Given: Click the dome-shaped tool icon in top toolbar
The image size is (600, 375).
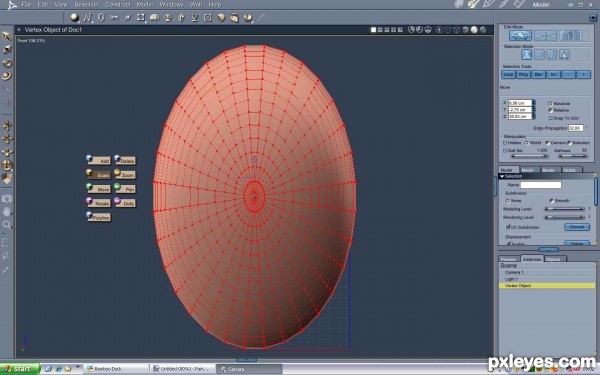Looking at the screenshot, I should coord(154,17).
